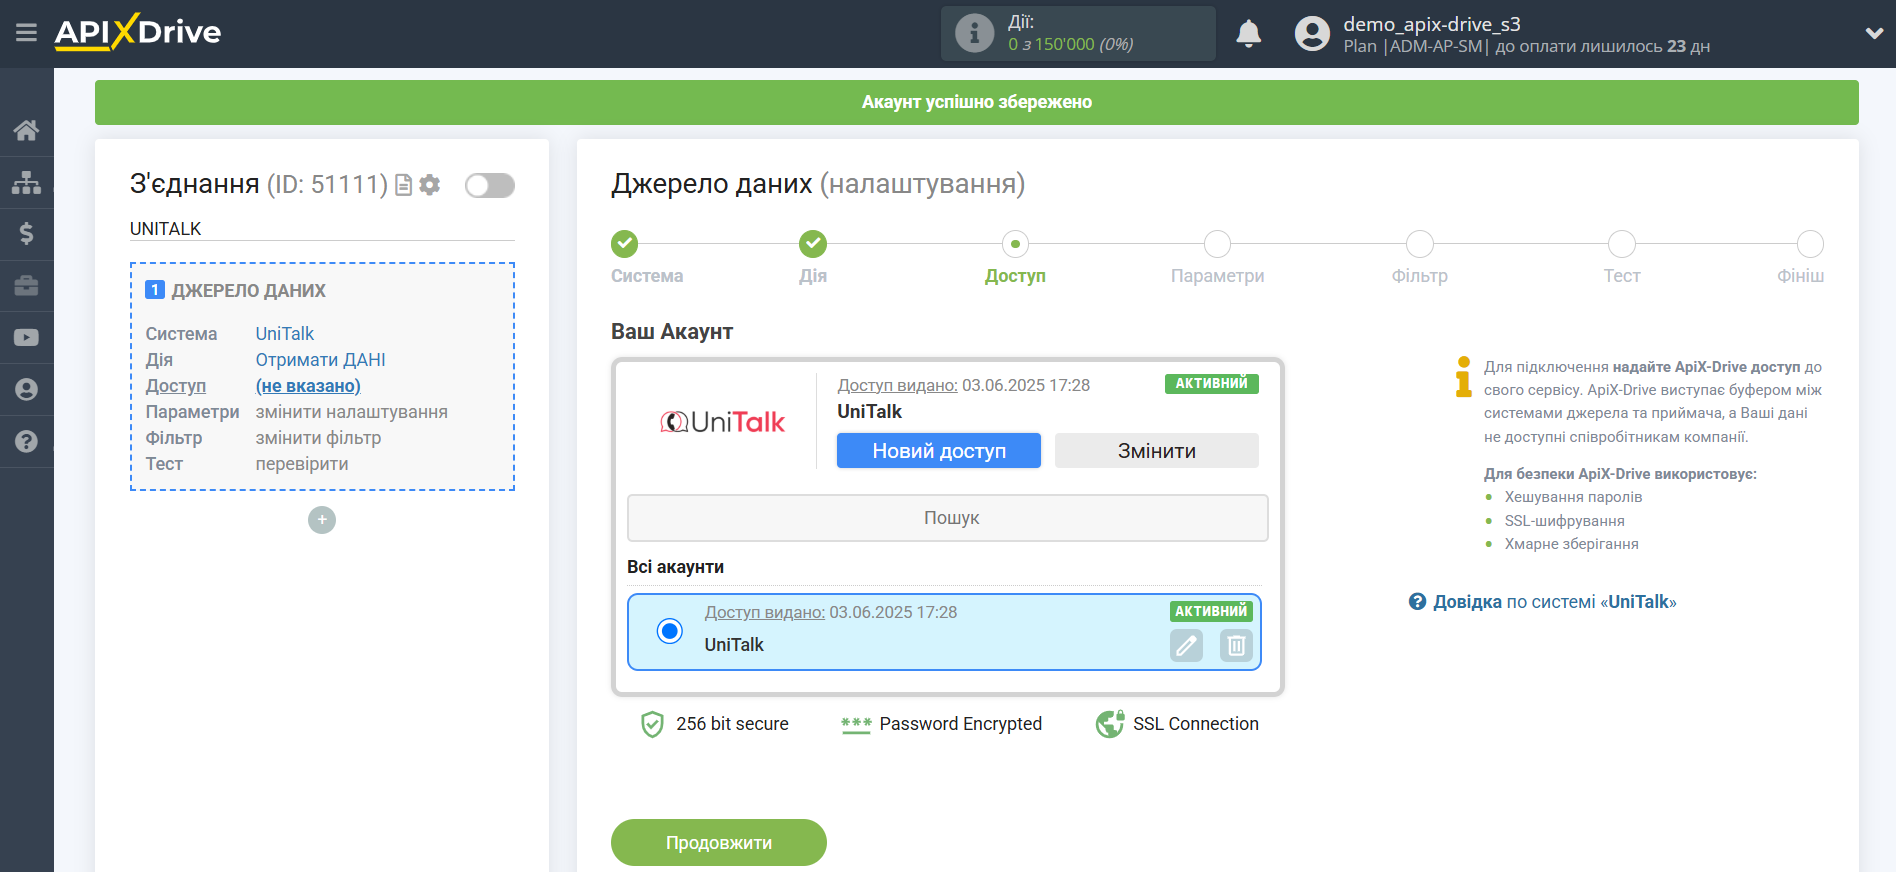
Task: Expand the account dropdown chevron
Action: 1874,33
